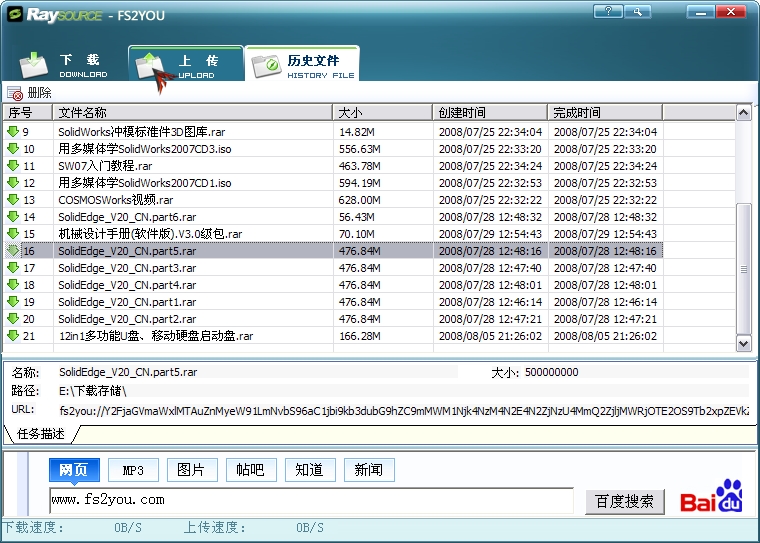The image size is (760, 543).
Task: Click the 166.28M size cell
Action: coord(360,336)
